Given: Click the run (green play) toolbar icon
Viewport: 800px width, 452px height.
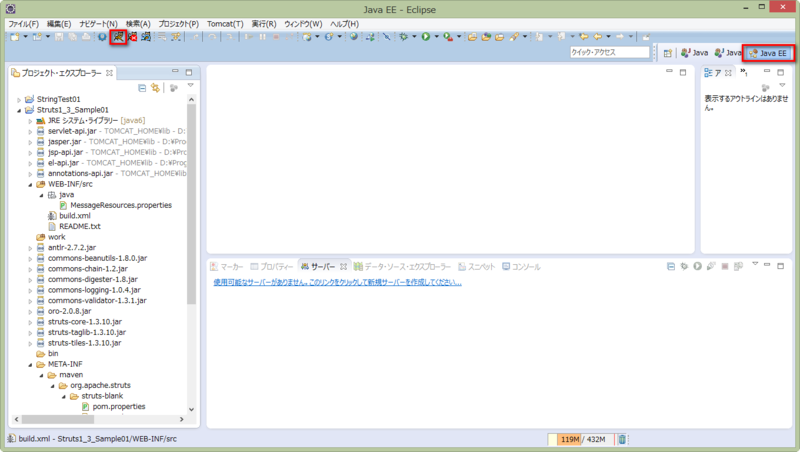Looking at the screenshot, I should pos(426,37).
